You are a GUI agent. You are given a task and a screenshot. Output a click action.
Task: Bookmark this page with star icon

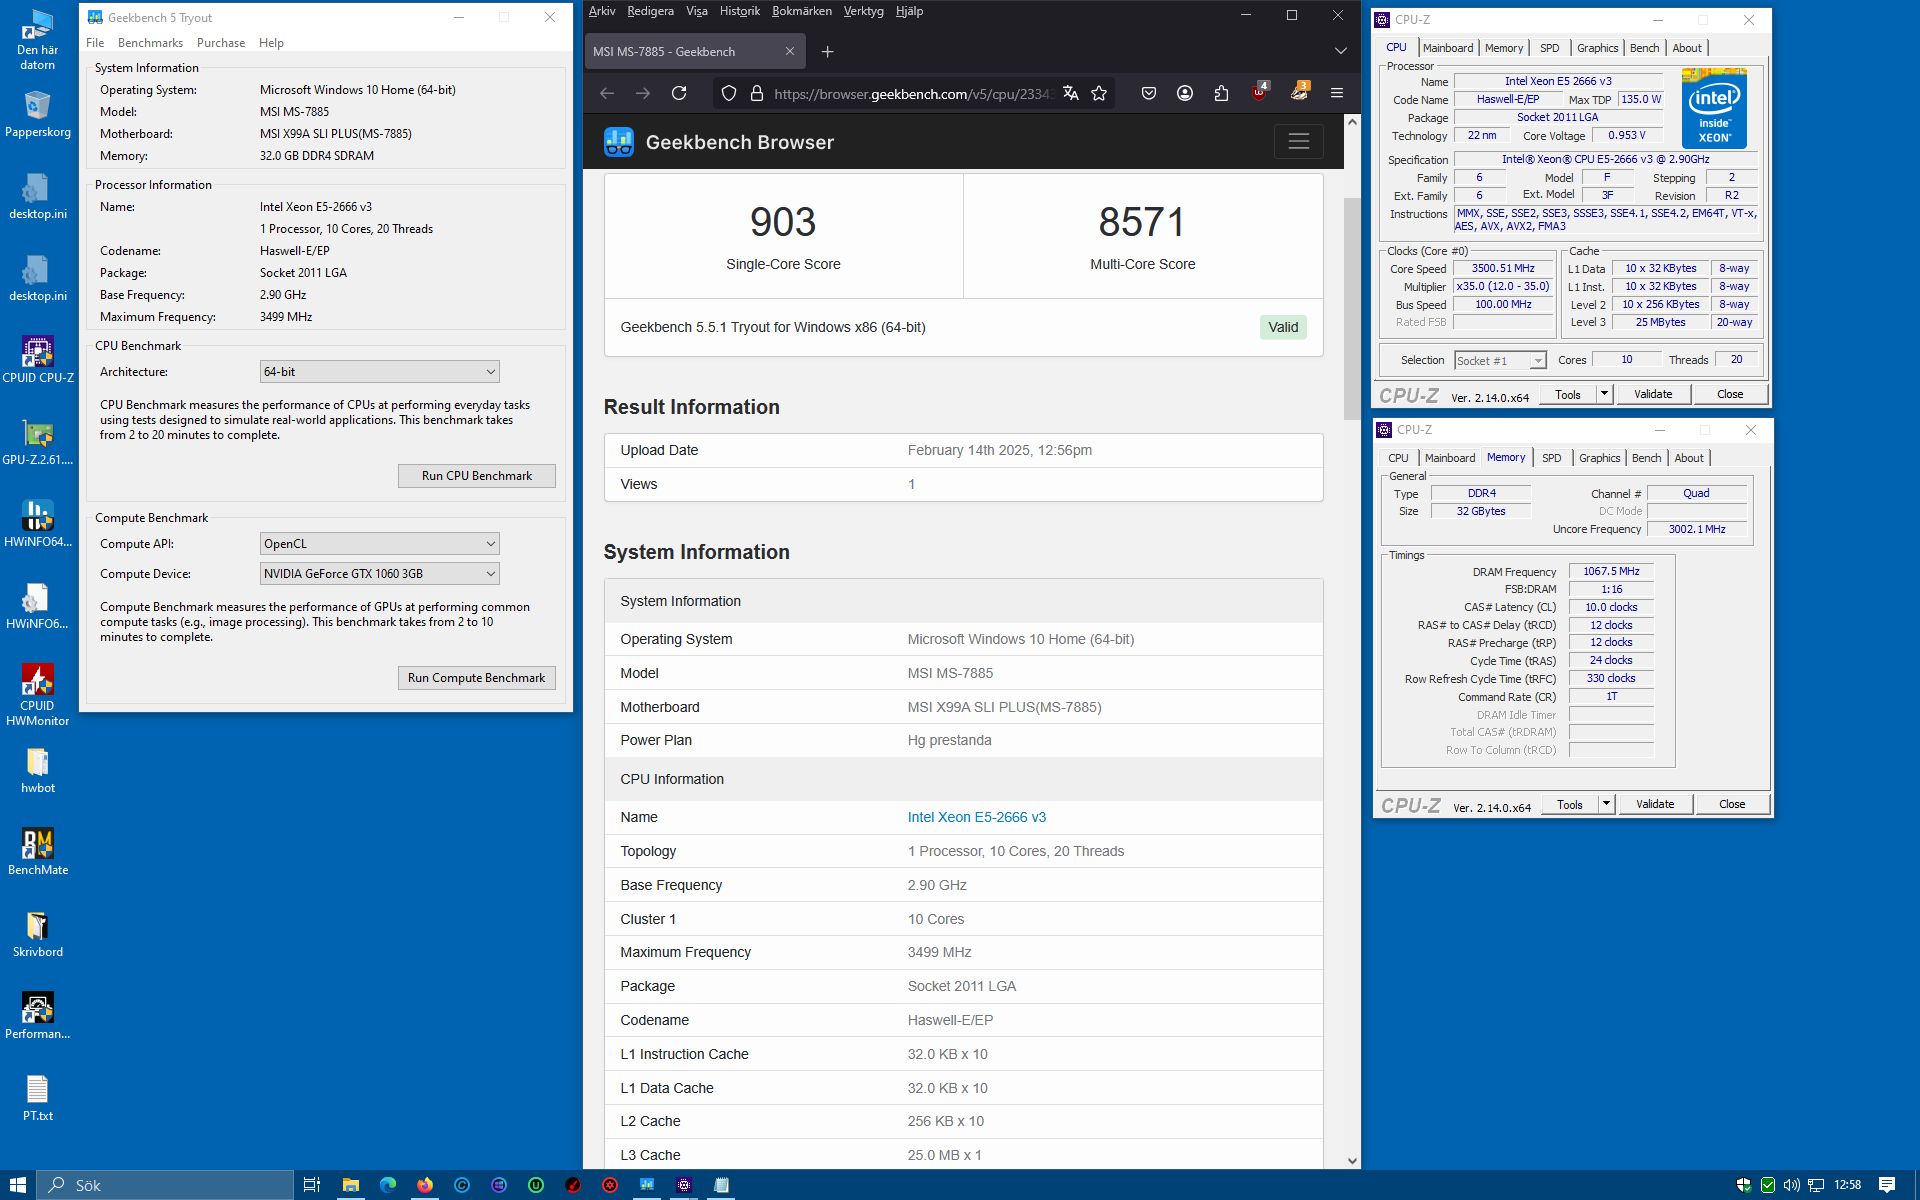pos(1100,93)
